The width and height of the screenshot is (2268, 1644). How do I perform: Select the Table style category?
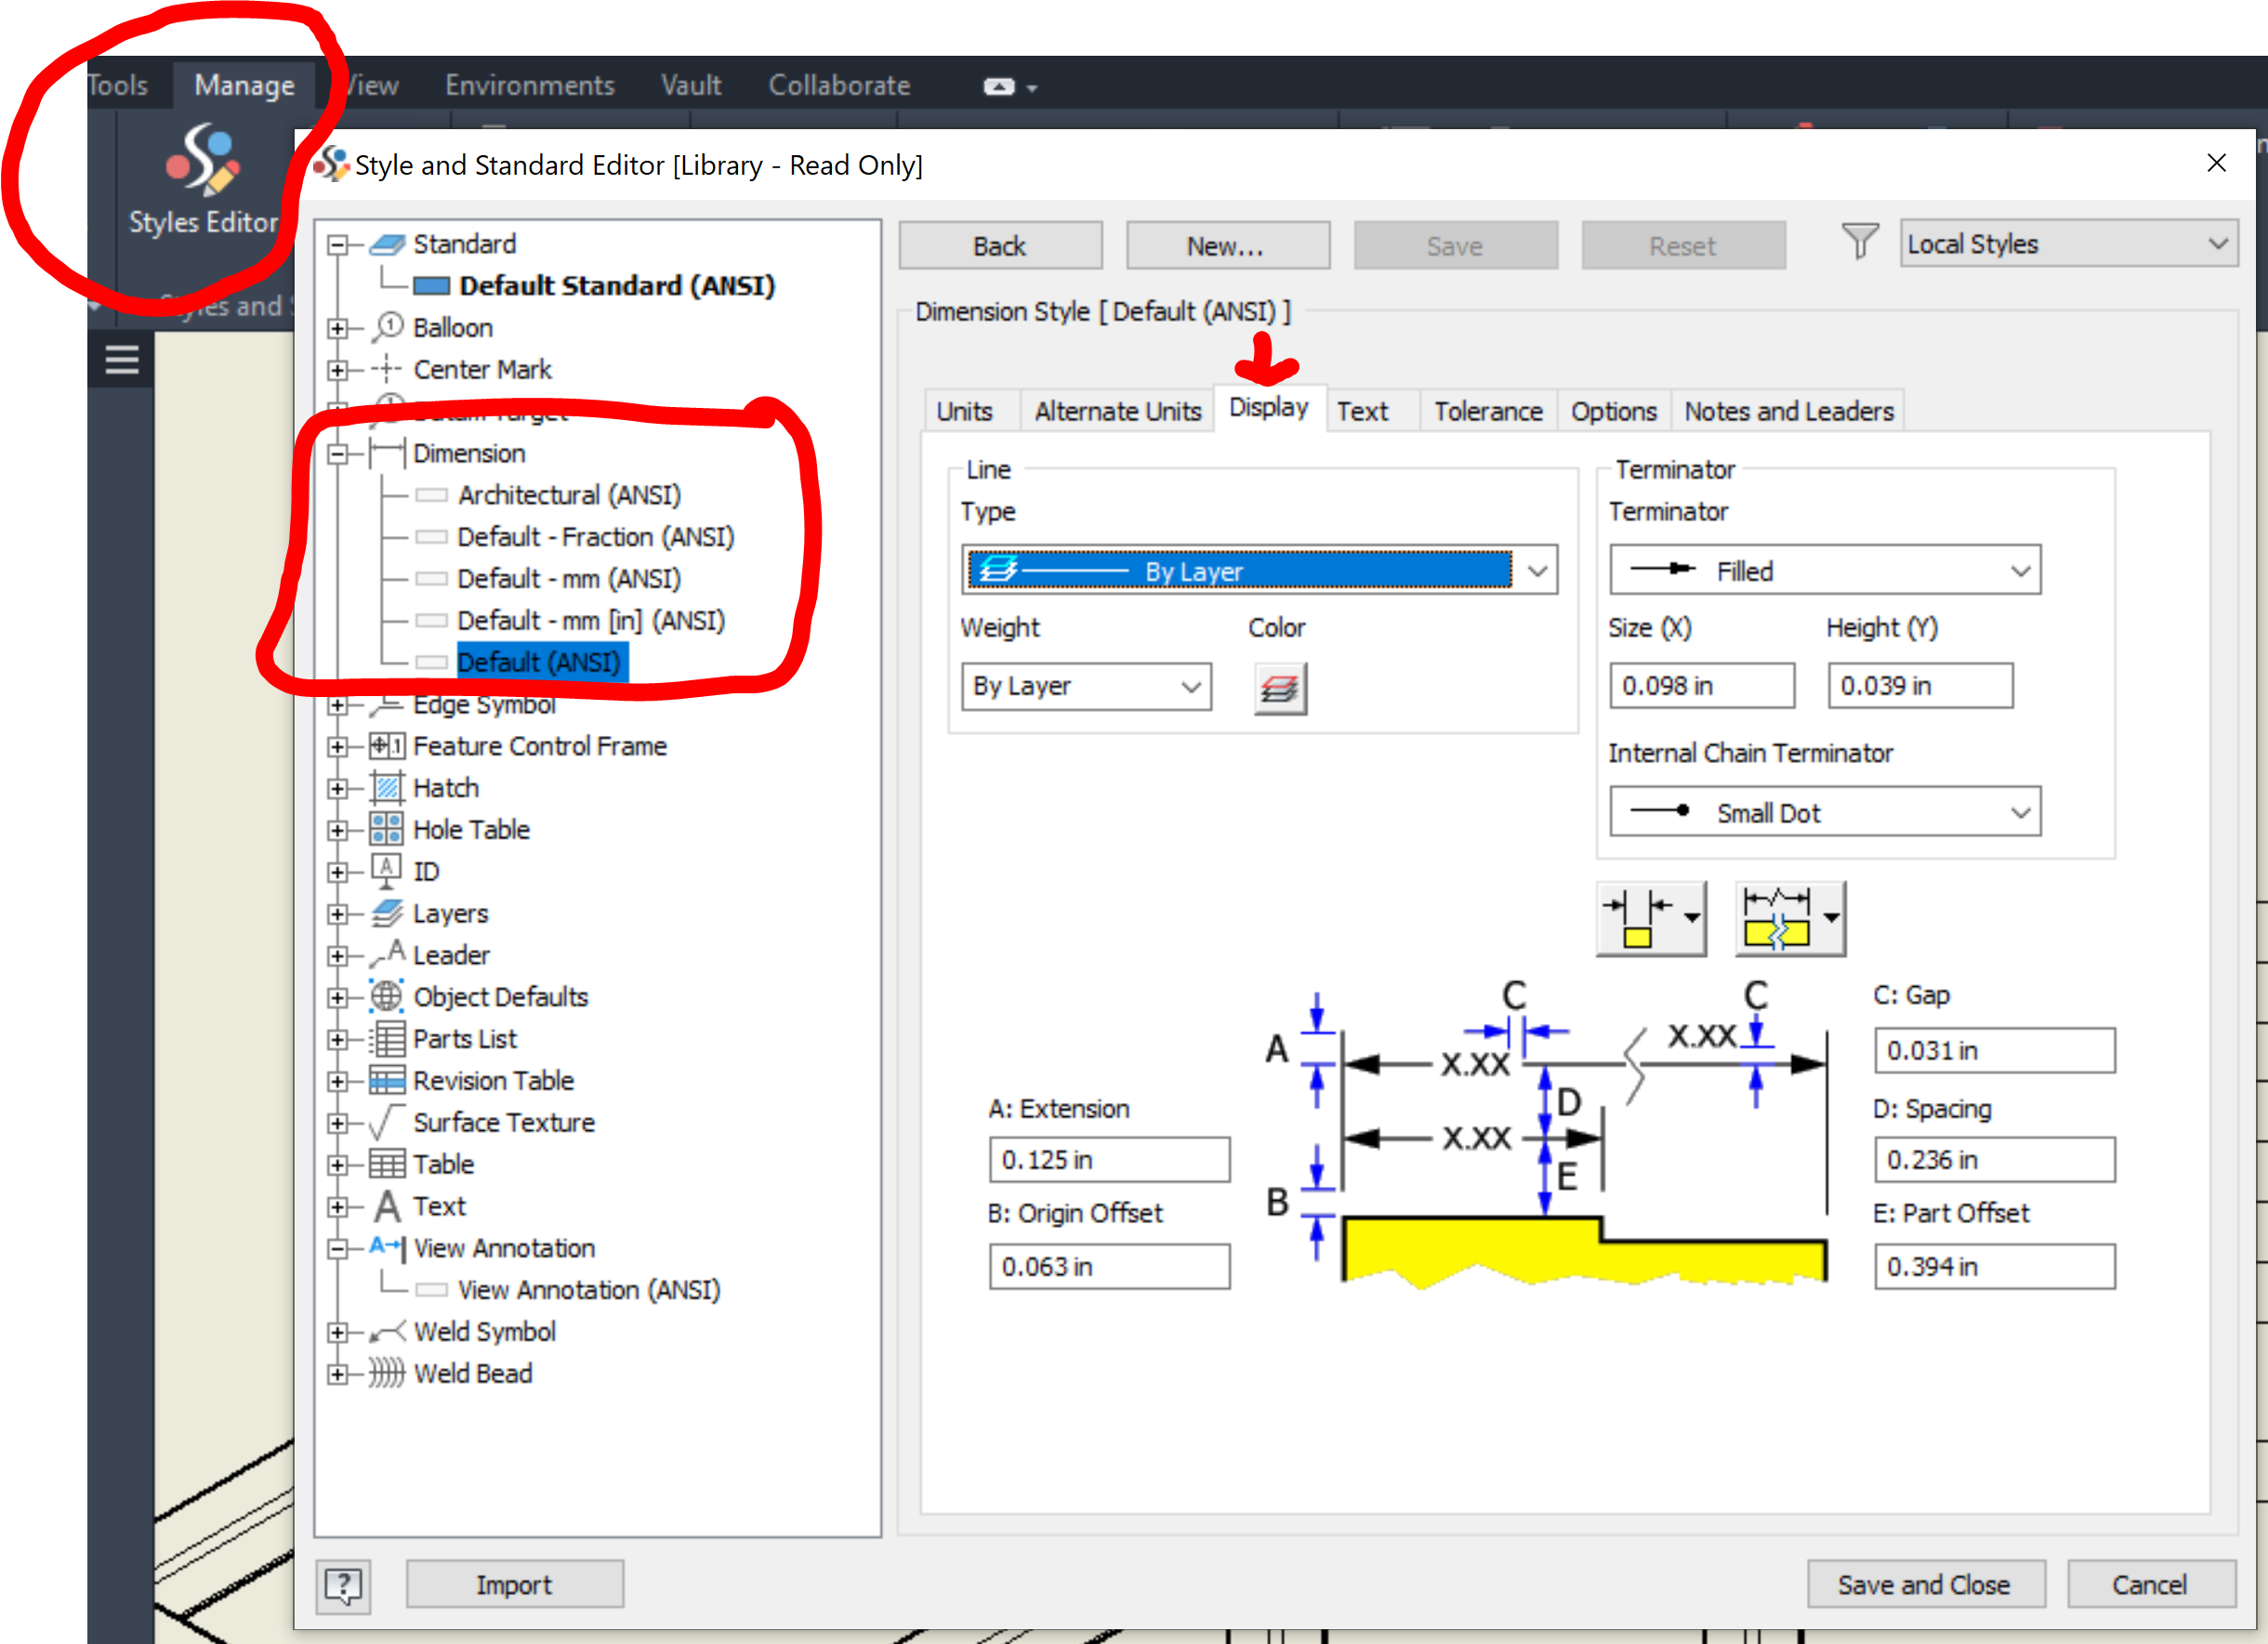click(x=443, y=1165)
